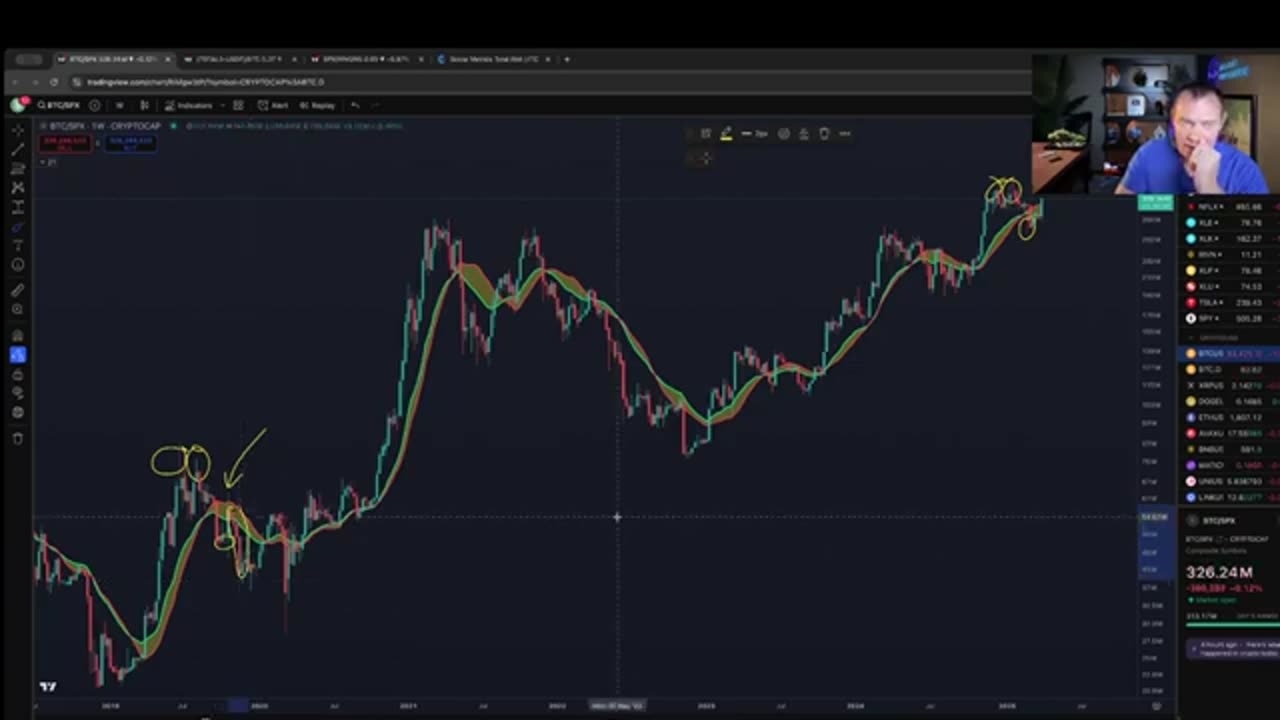Viewport: 1280px width, 720px height.
Task: Activate the zoom in tool
Action: (18, 309)
